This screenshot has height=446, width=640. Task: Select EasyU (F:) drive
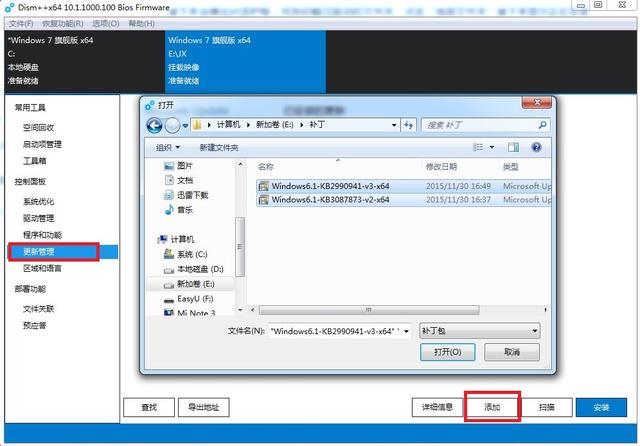[188, 299]
